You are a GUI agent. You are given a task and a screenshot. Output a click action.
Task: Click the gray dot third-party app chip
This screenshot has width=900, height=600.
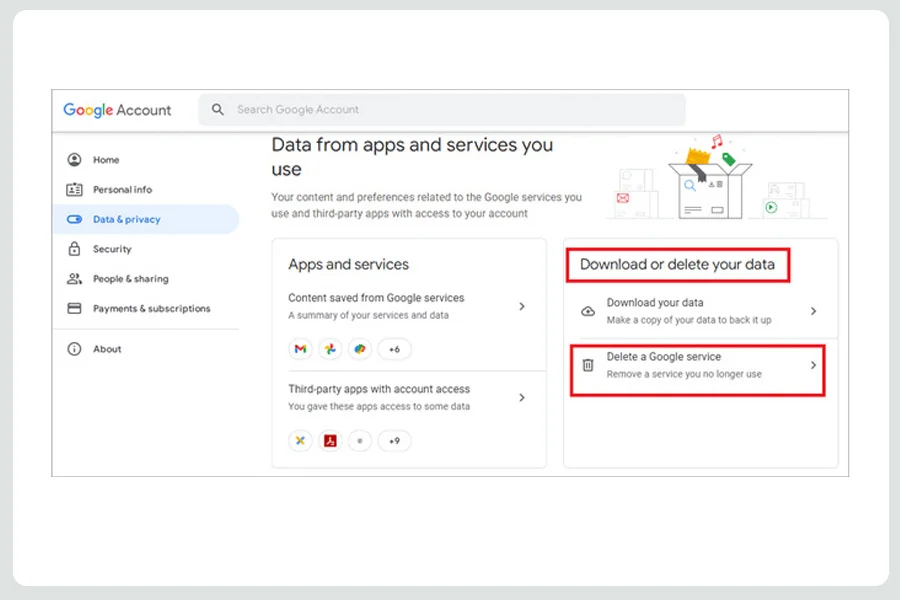(360, 441)
